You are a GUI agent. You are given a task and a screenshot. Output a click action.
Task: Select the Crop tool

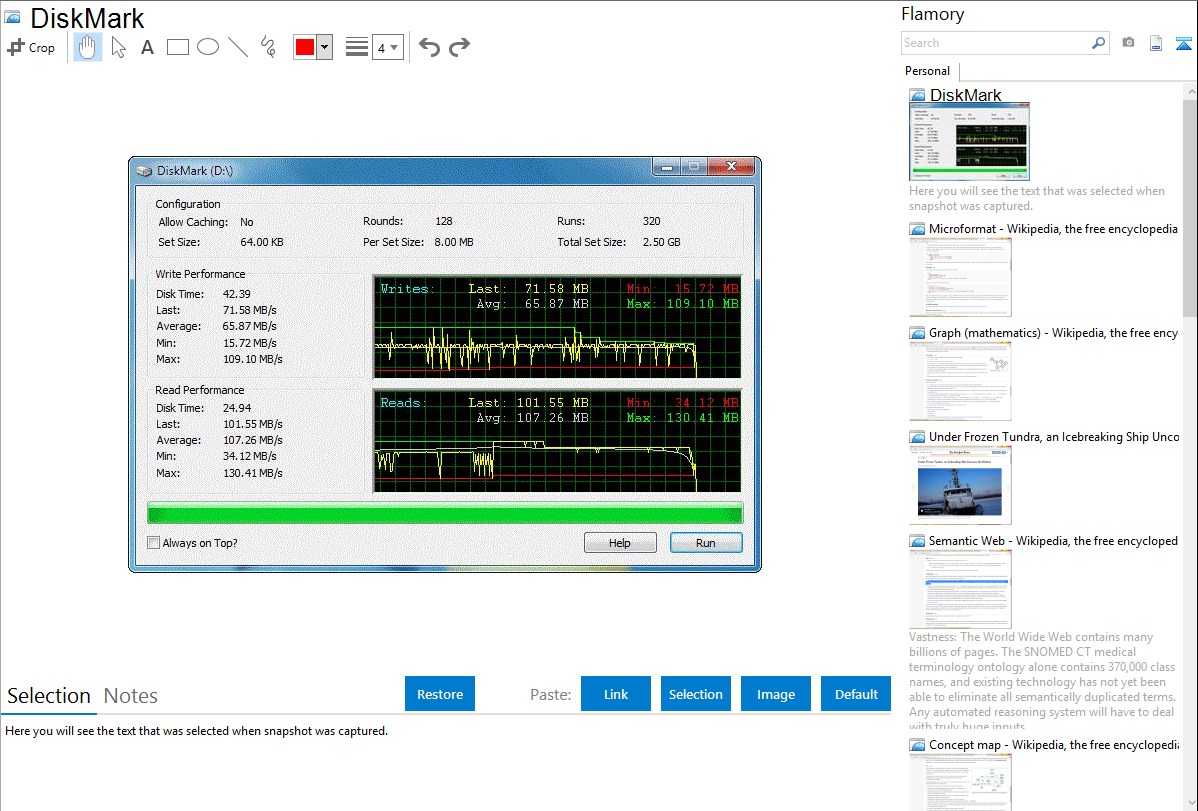pyautogui.click(x=31, y=47)
